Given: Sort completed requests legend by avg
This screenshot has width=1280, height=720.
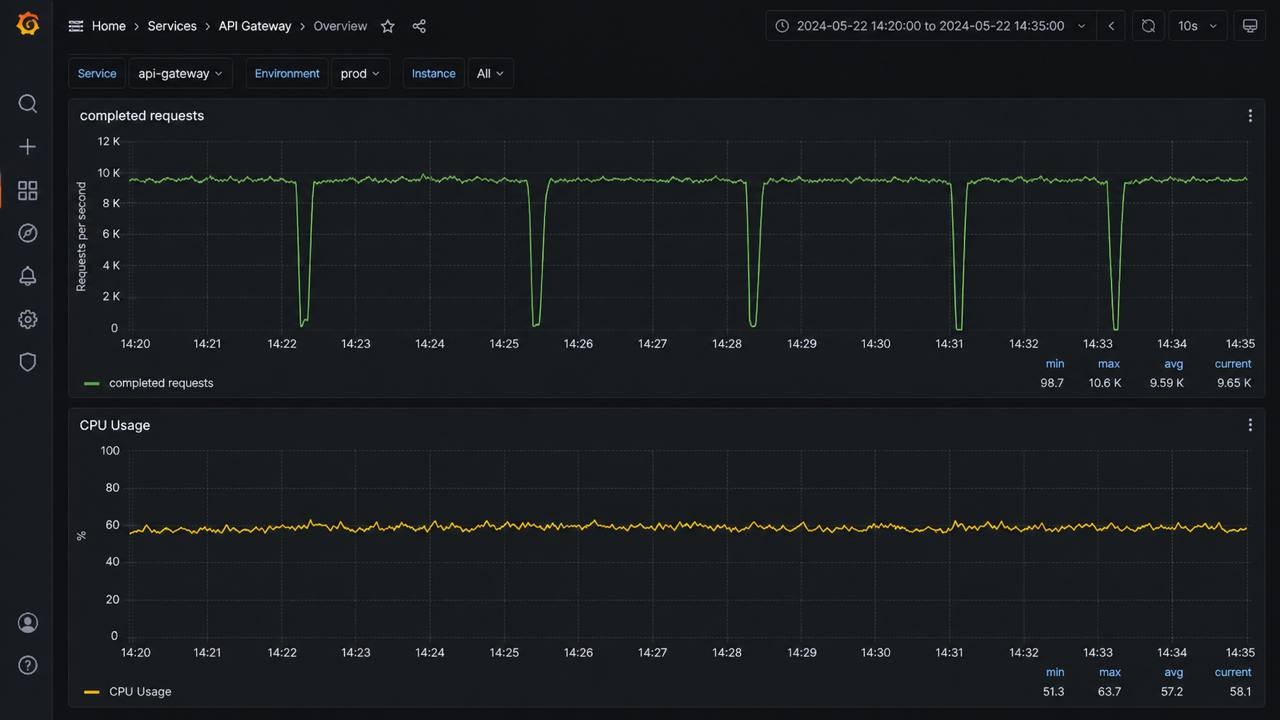Looking at the screenshot, I should (x=1174, y=364).
